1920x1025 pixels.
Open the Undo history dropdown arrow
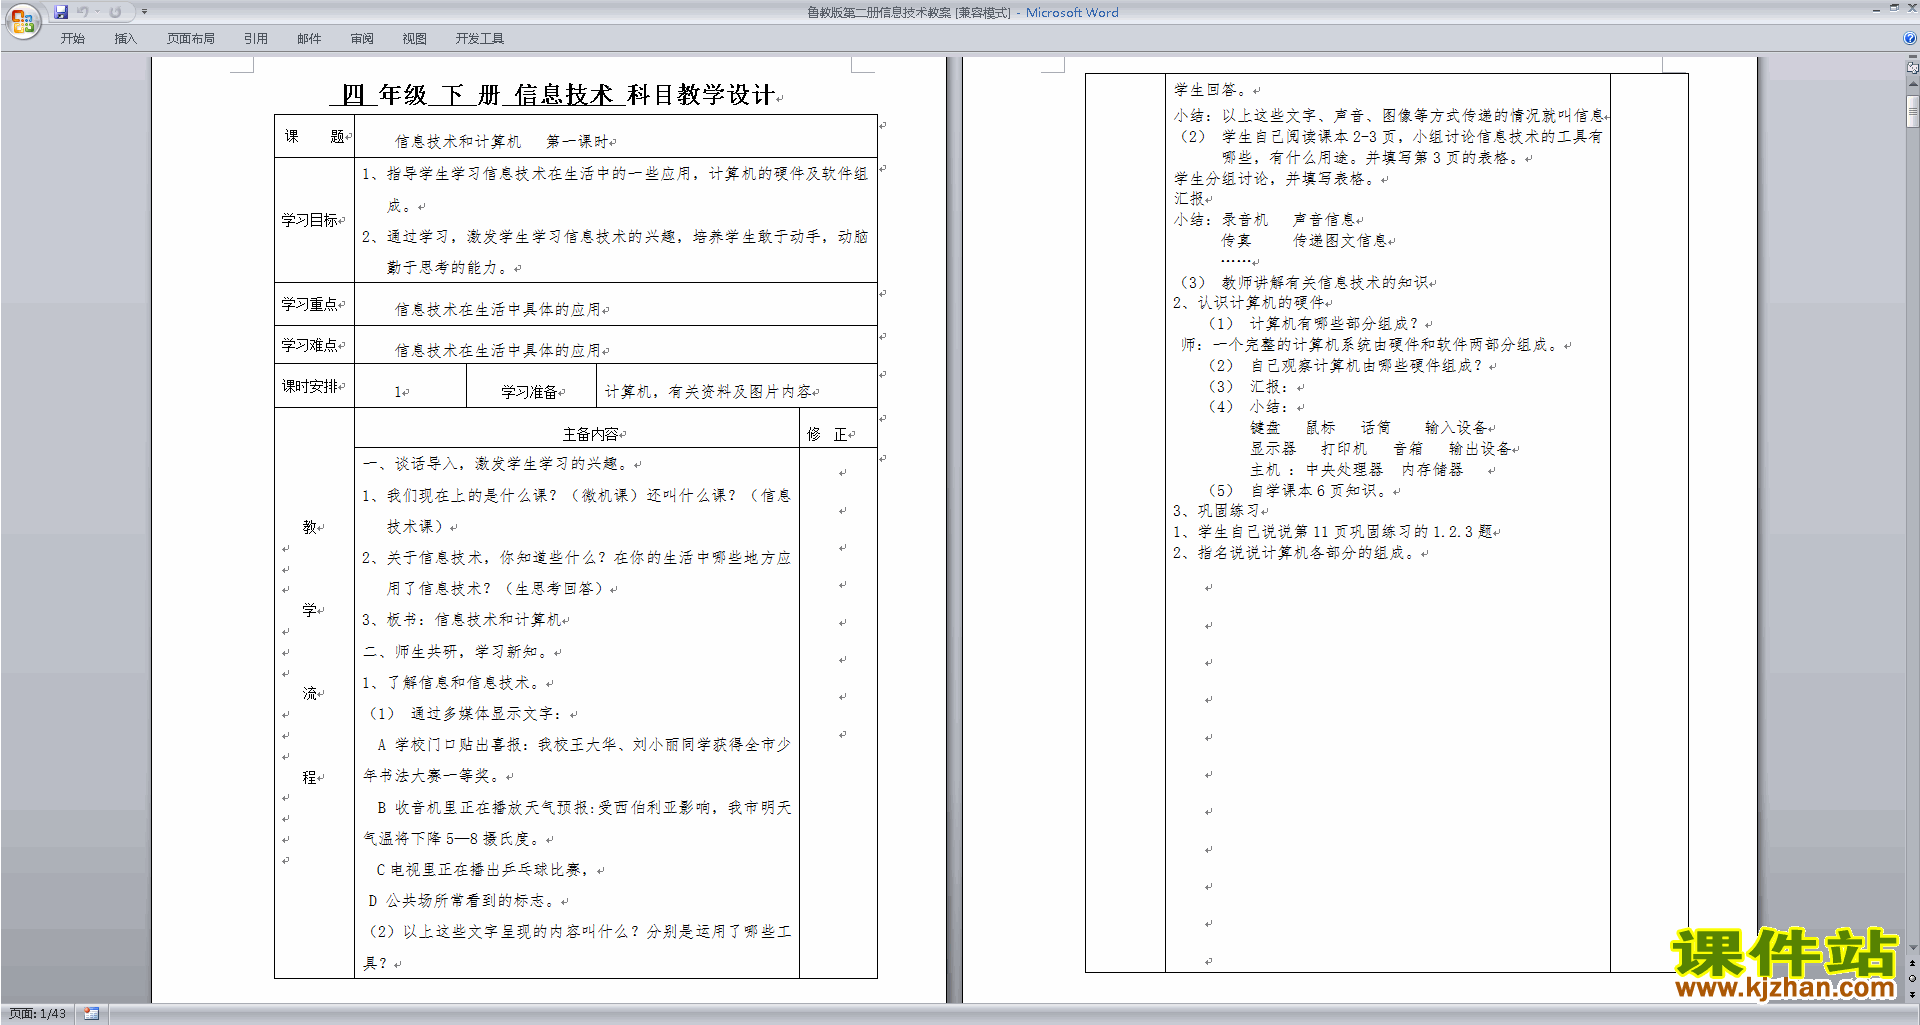(97, 12)
